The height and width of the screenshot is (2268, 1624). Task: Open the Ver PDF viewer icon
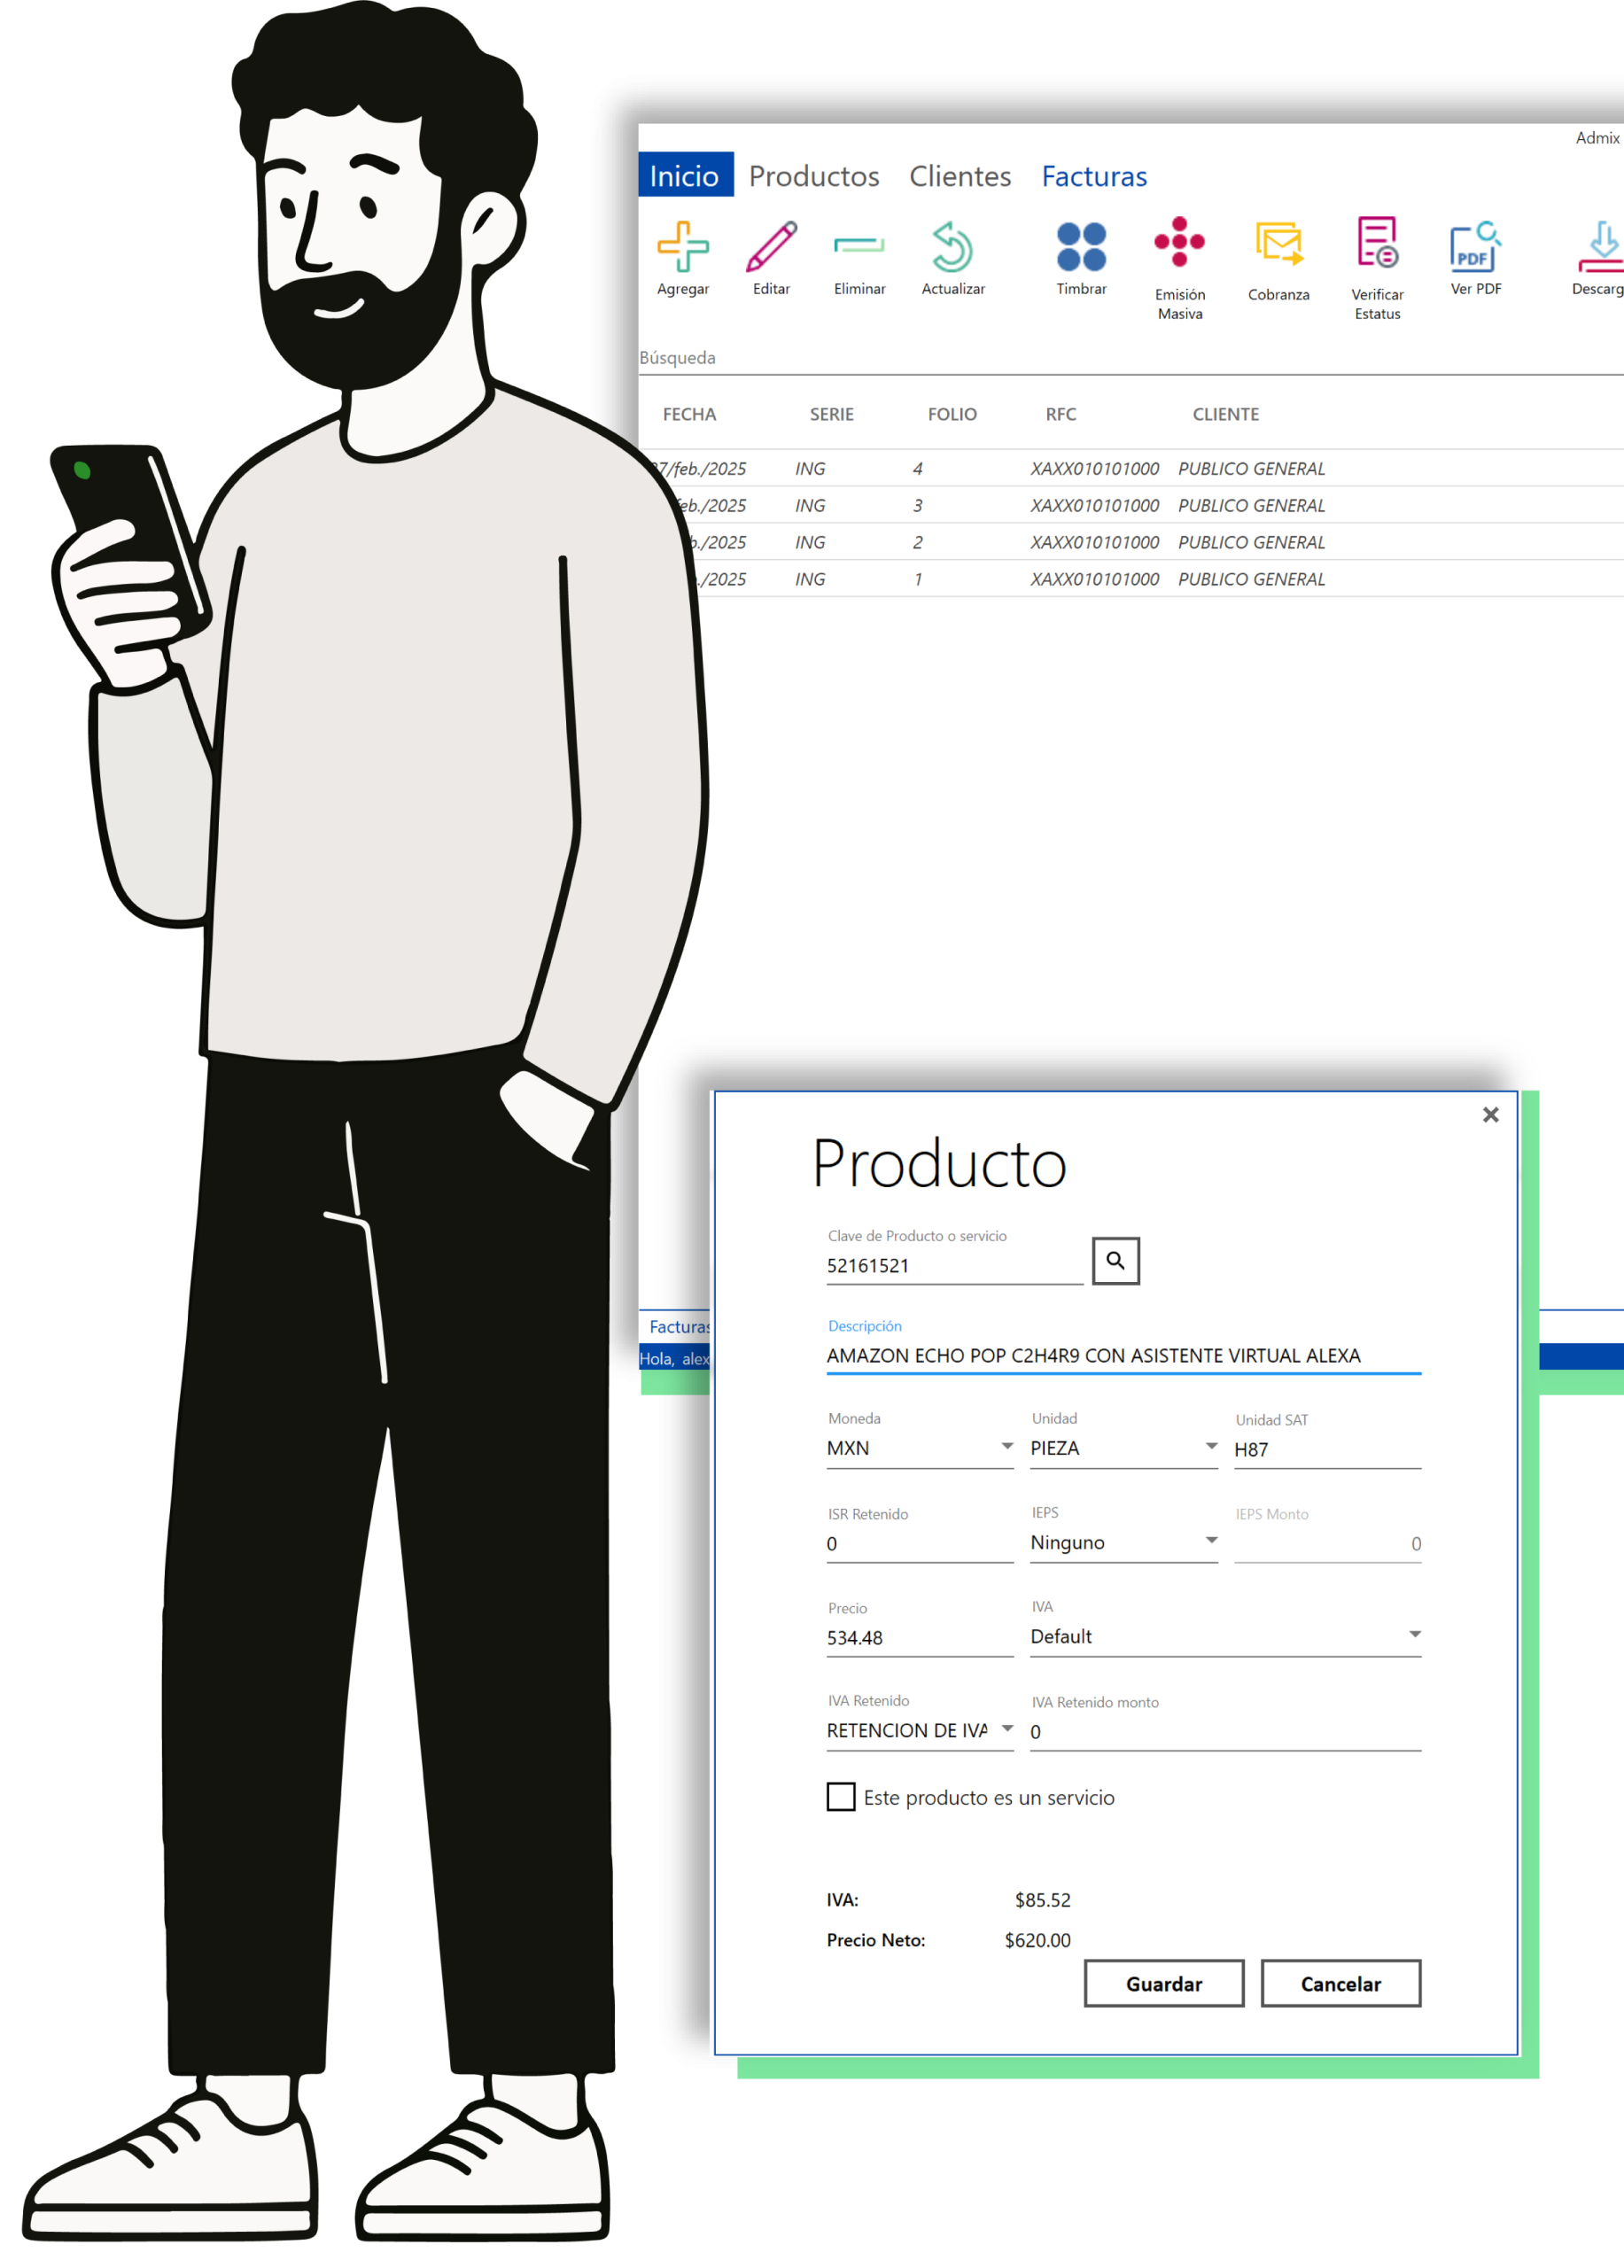(x=1475, y=247)
